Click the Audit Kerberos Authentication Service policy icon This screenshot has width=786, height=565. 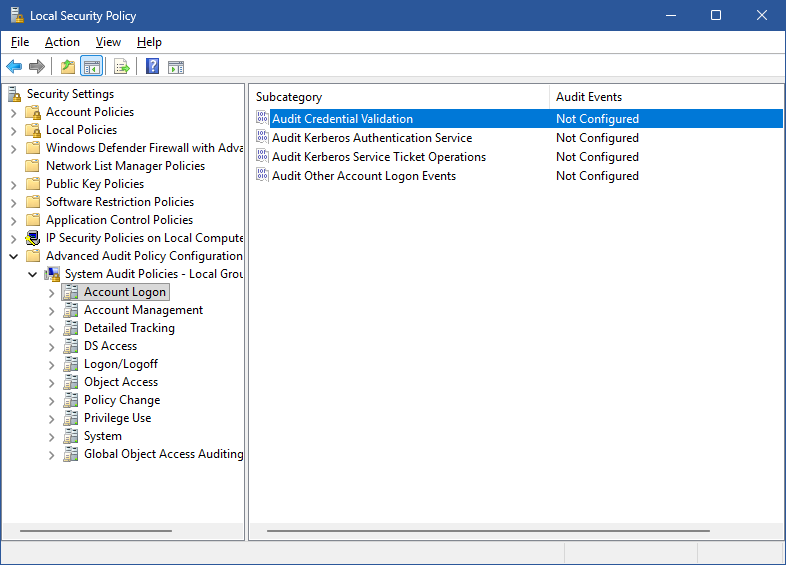click(262, 138)
